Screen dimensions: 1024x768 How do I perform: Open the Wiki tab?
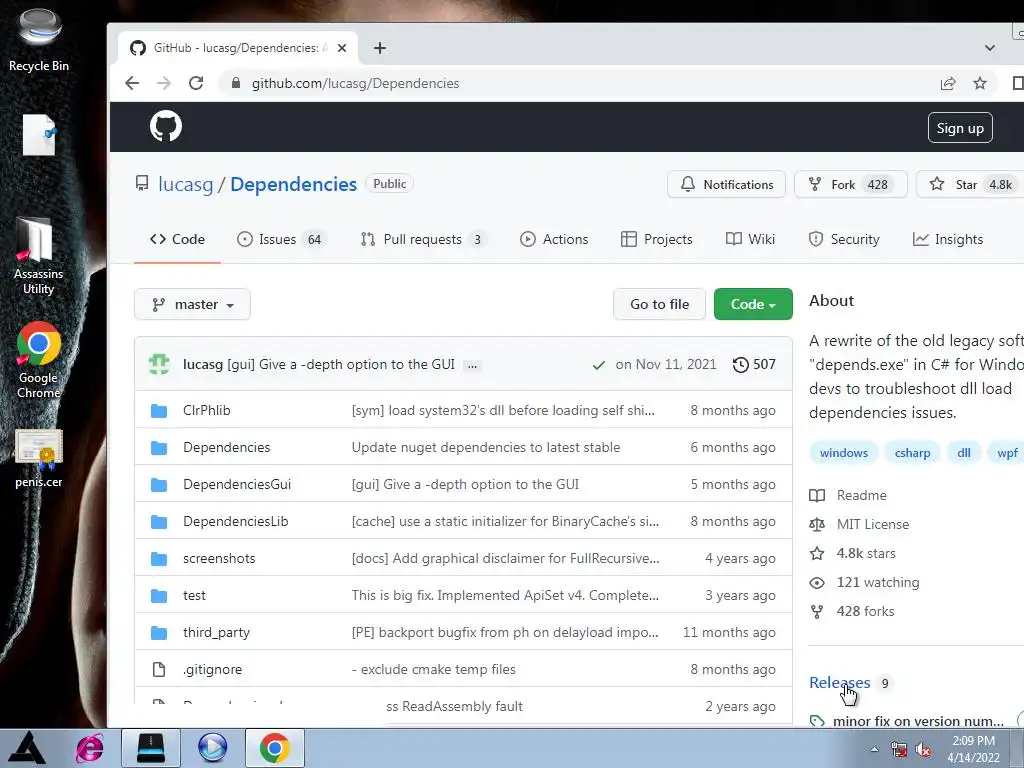click(x=750, y=239)
